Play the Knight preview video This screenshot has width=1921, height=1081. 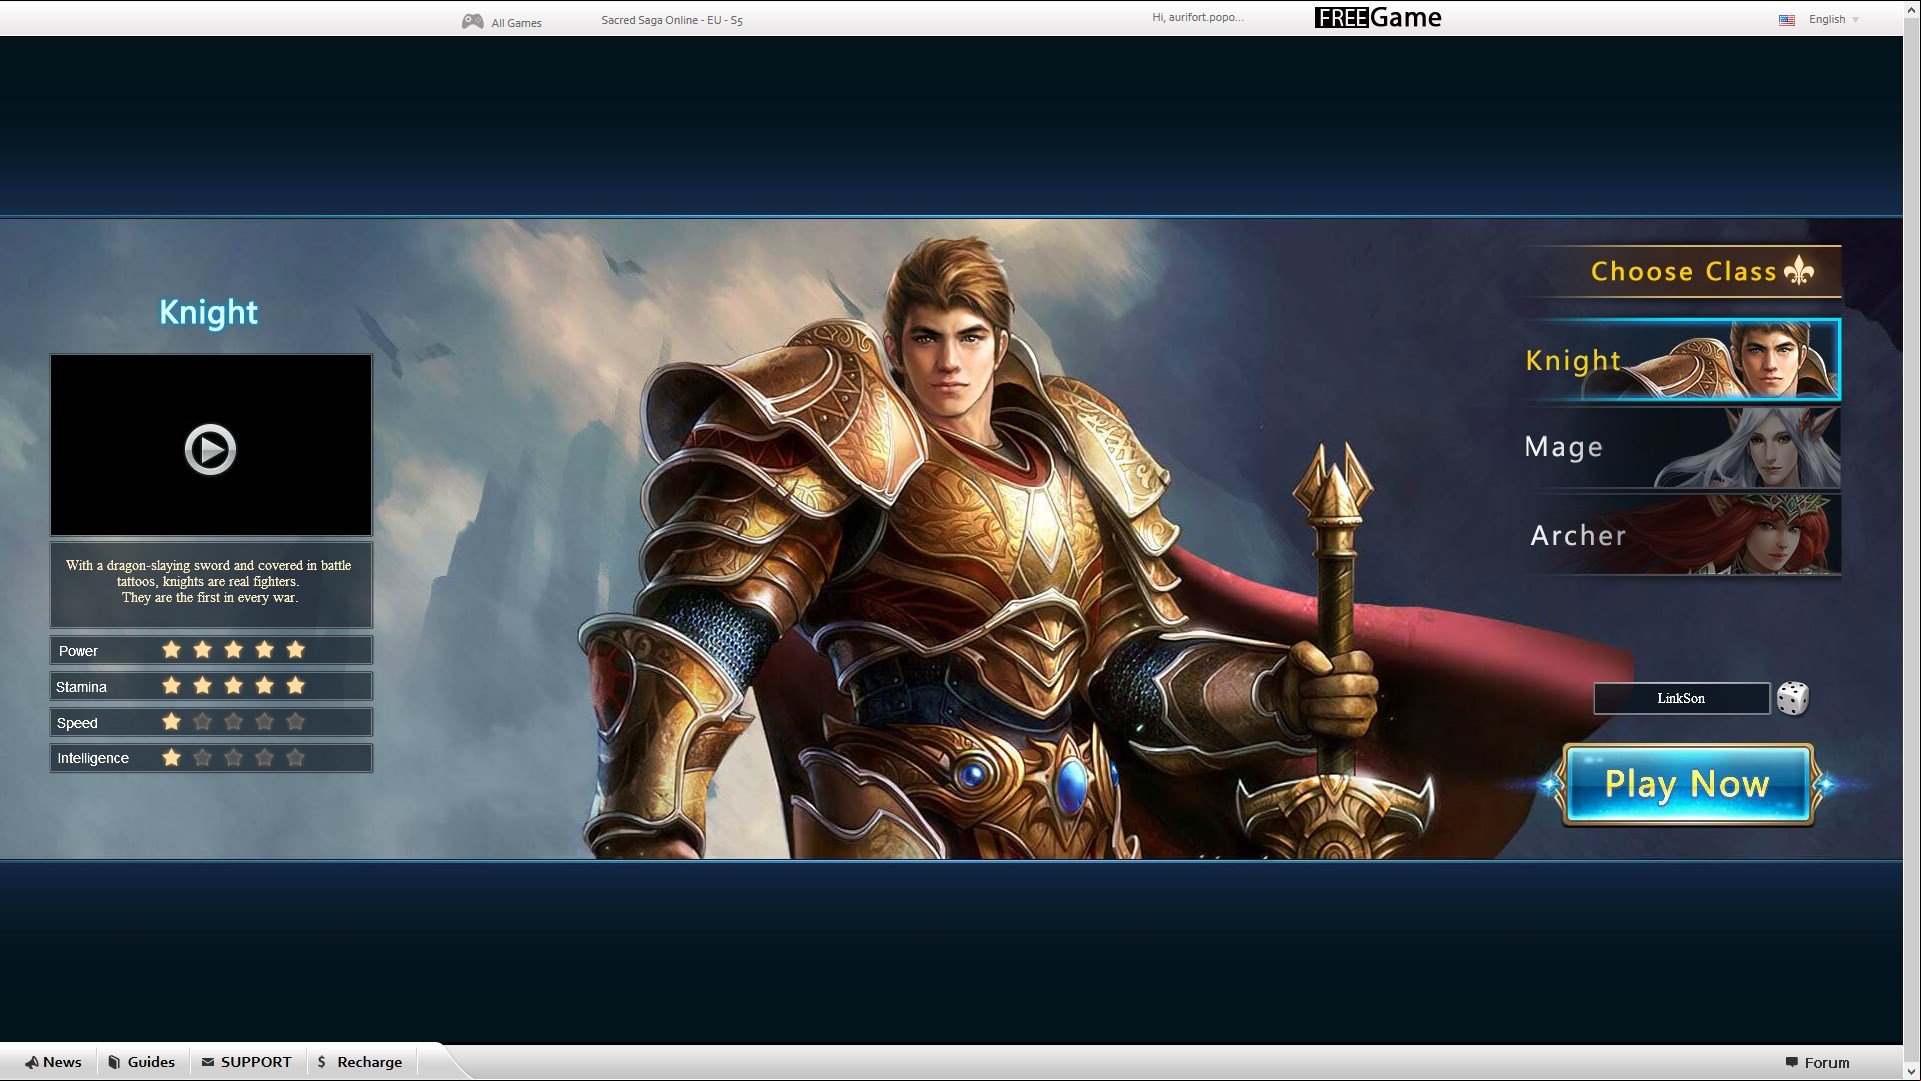coord(210,449)
